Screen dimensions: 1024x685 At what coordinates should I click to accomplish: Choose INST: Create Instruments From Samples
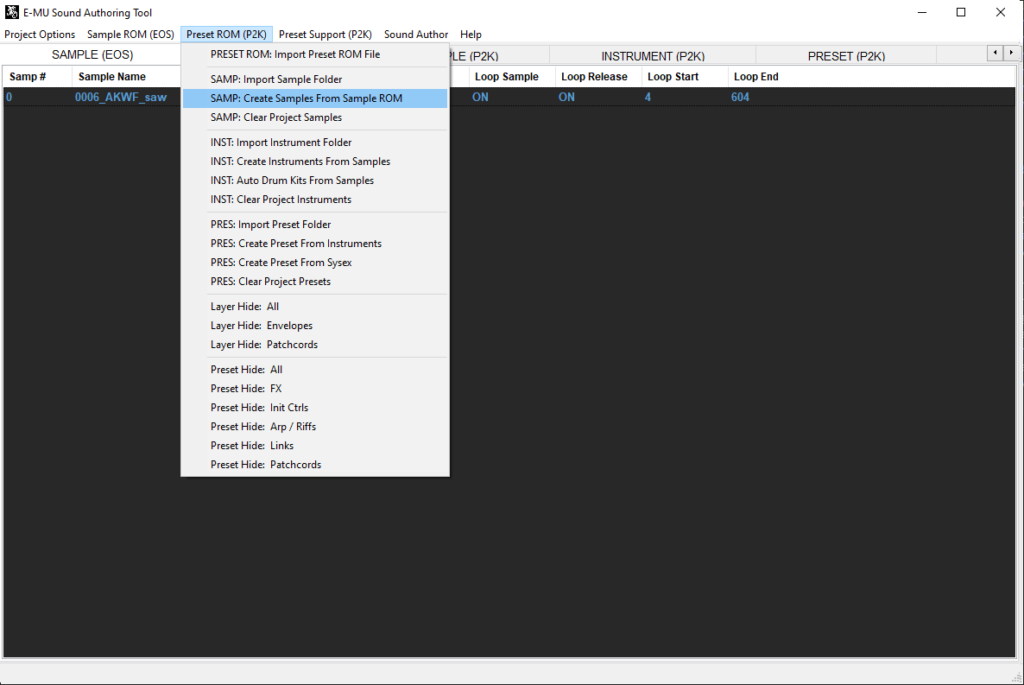315,161
